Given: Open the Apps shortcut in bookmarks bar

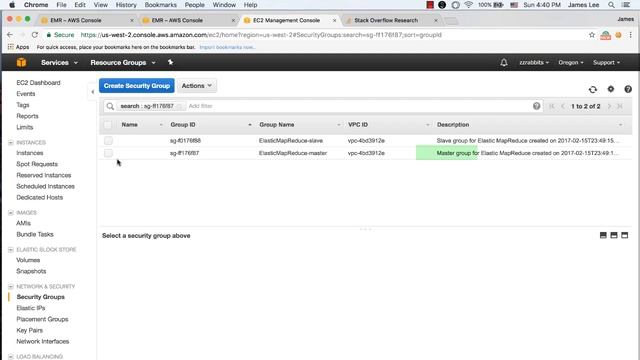Looking at the screenshot, I should (x=18, y=47).
